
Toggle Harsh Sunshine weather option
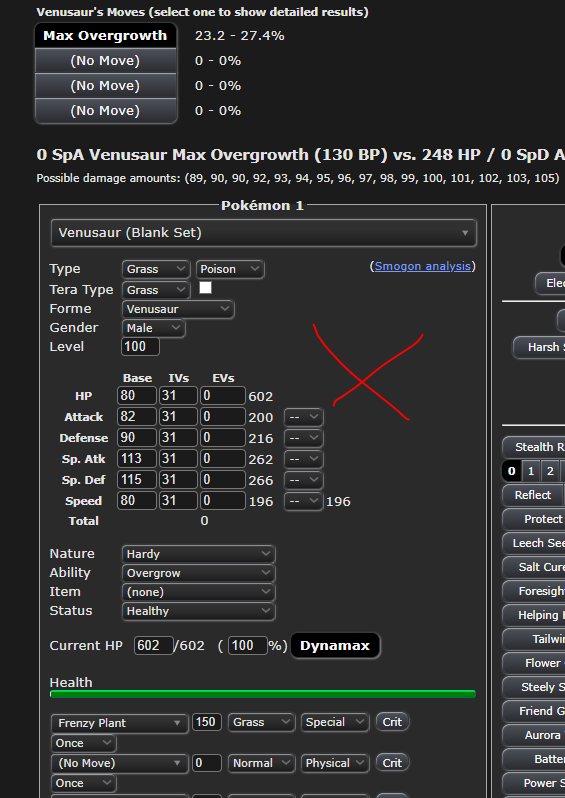[x=540, y=347]
